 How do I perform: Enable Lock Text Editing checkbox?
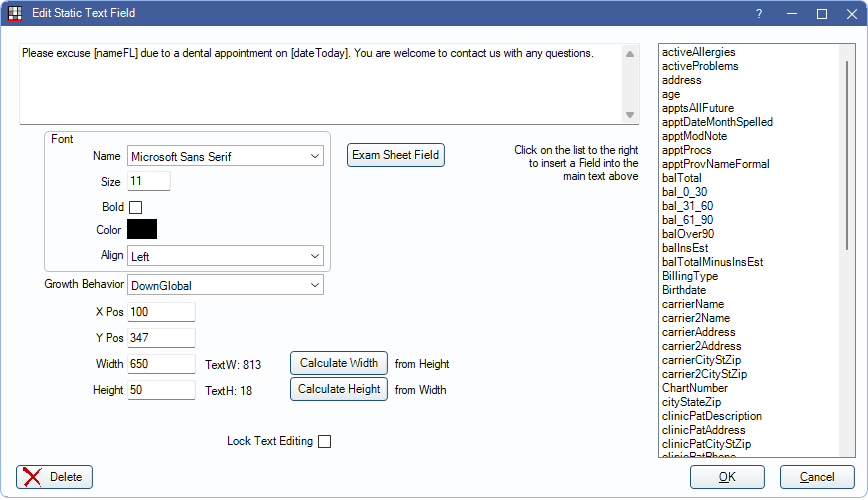pos(324,441)
